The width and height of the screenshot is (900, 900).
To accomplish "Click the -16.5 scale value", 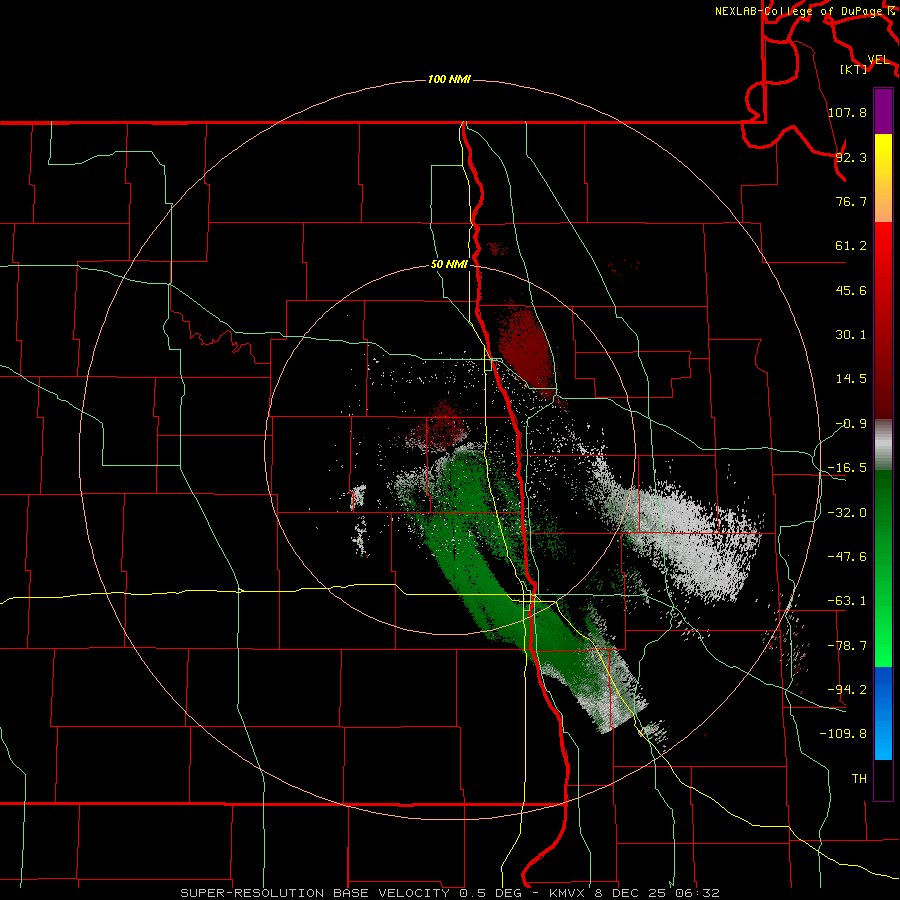I will [847, 468].
